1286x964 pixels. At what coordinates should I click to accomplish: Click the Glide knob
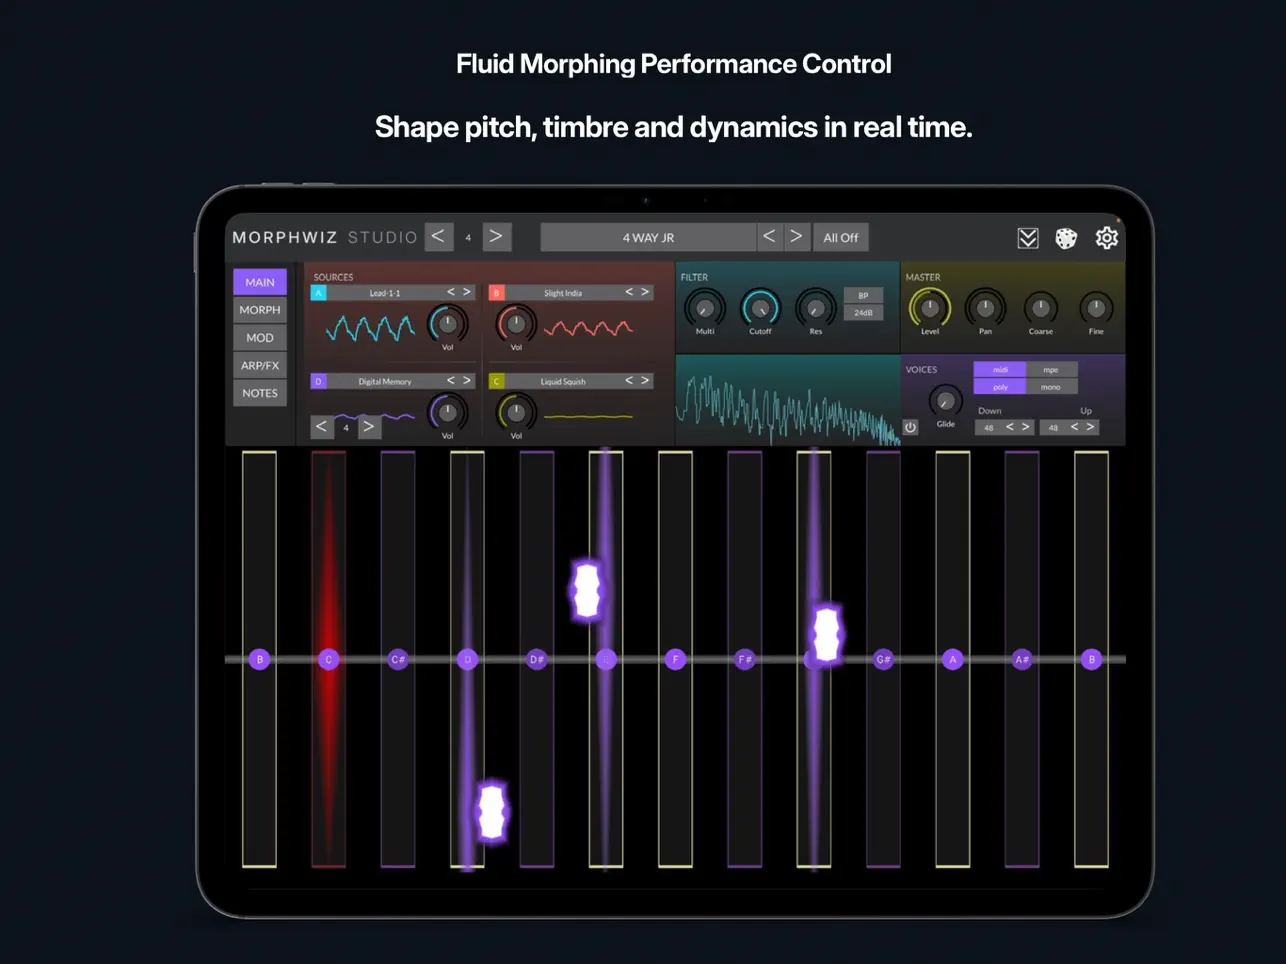pos(945,401)
